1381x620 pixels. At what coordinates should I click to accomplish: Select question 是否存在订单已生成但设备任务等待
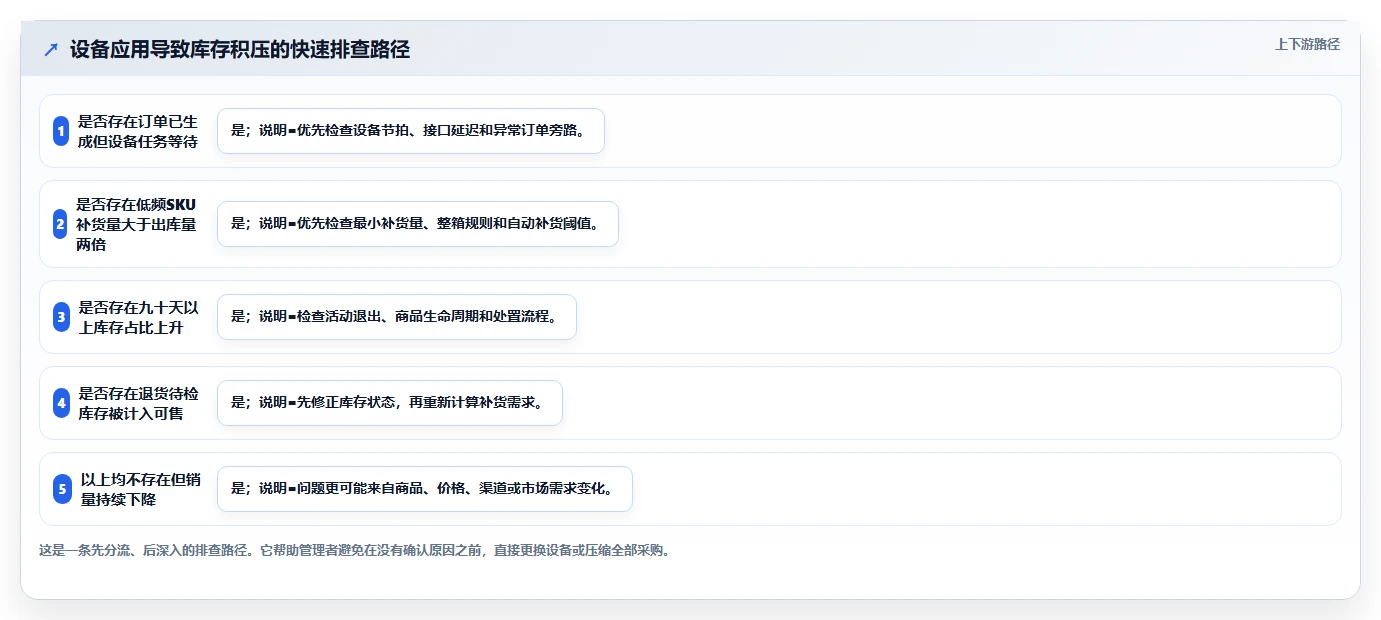[x=138, y=131]
